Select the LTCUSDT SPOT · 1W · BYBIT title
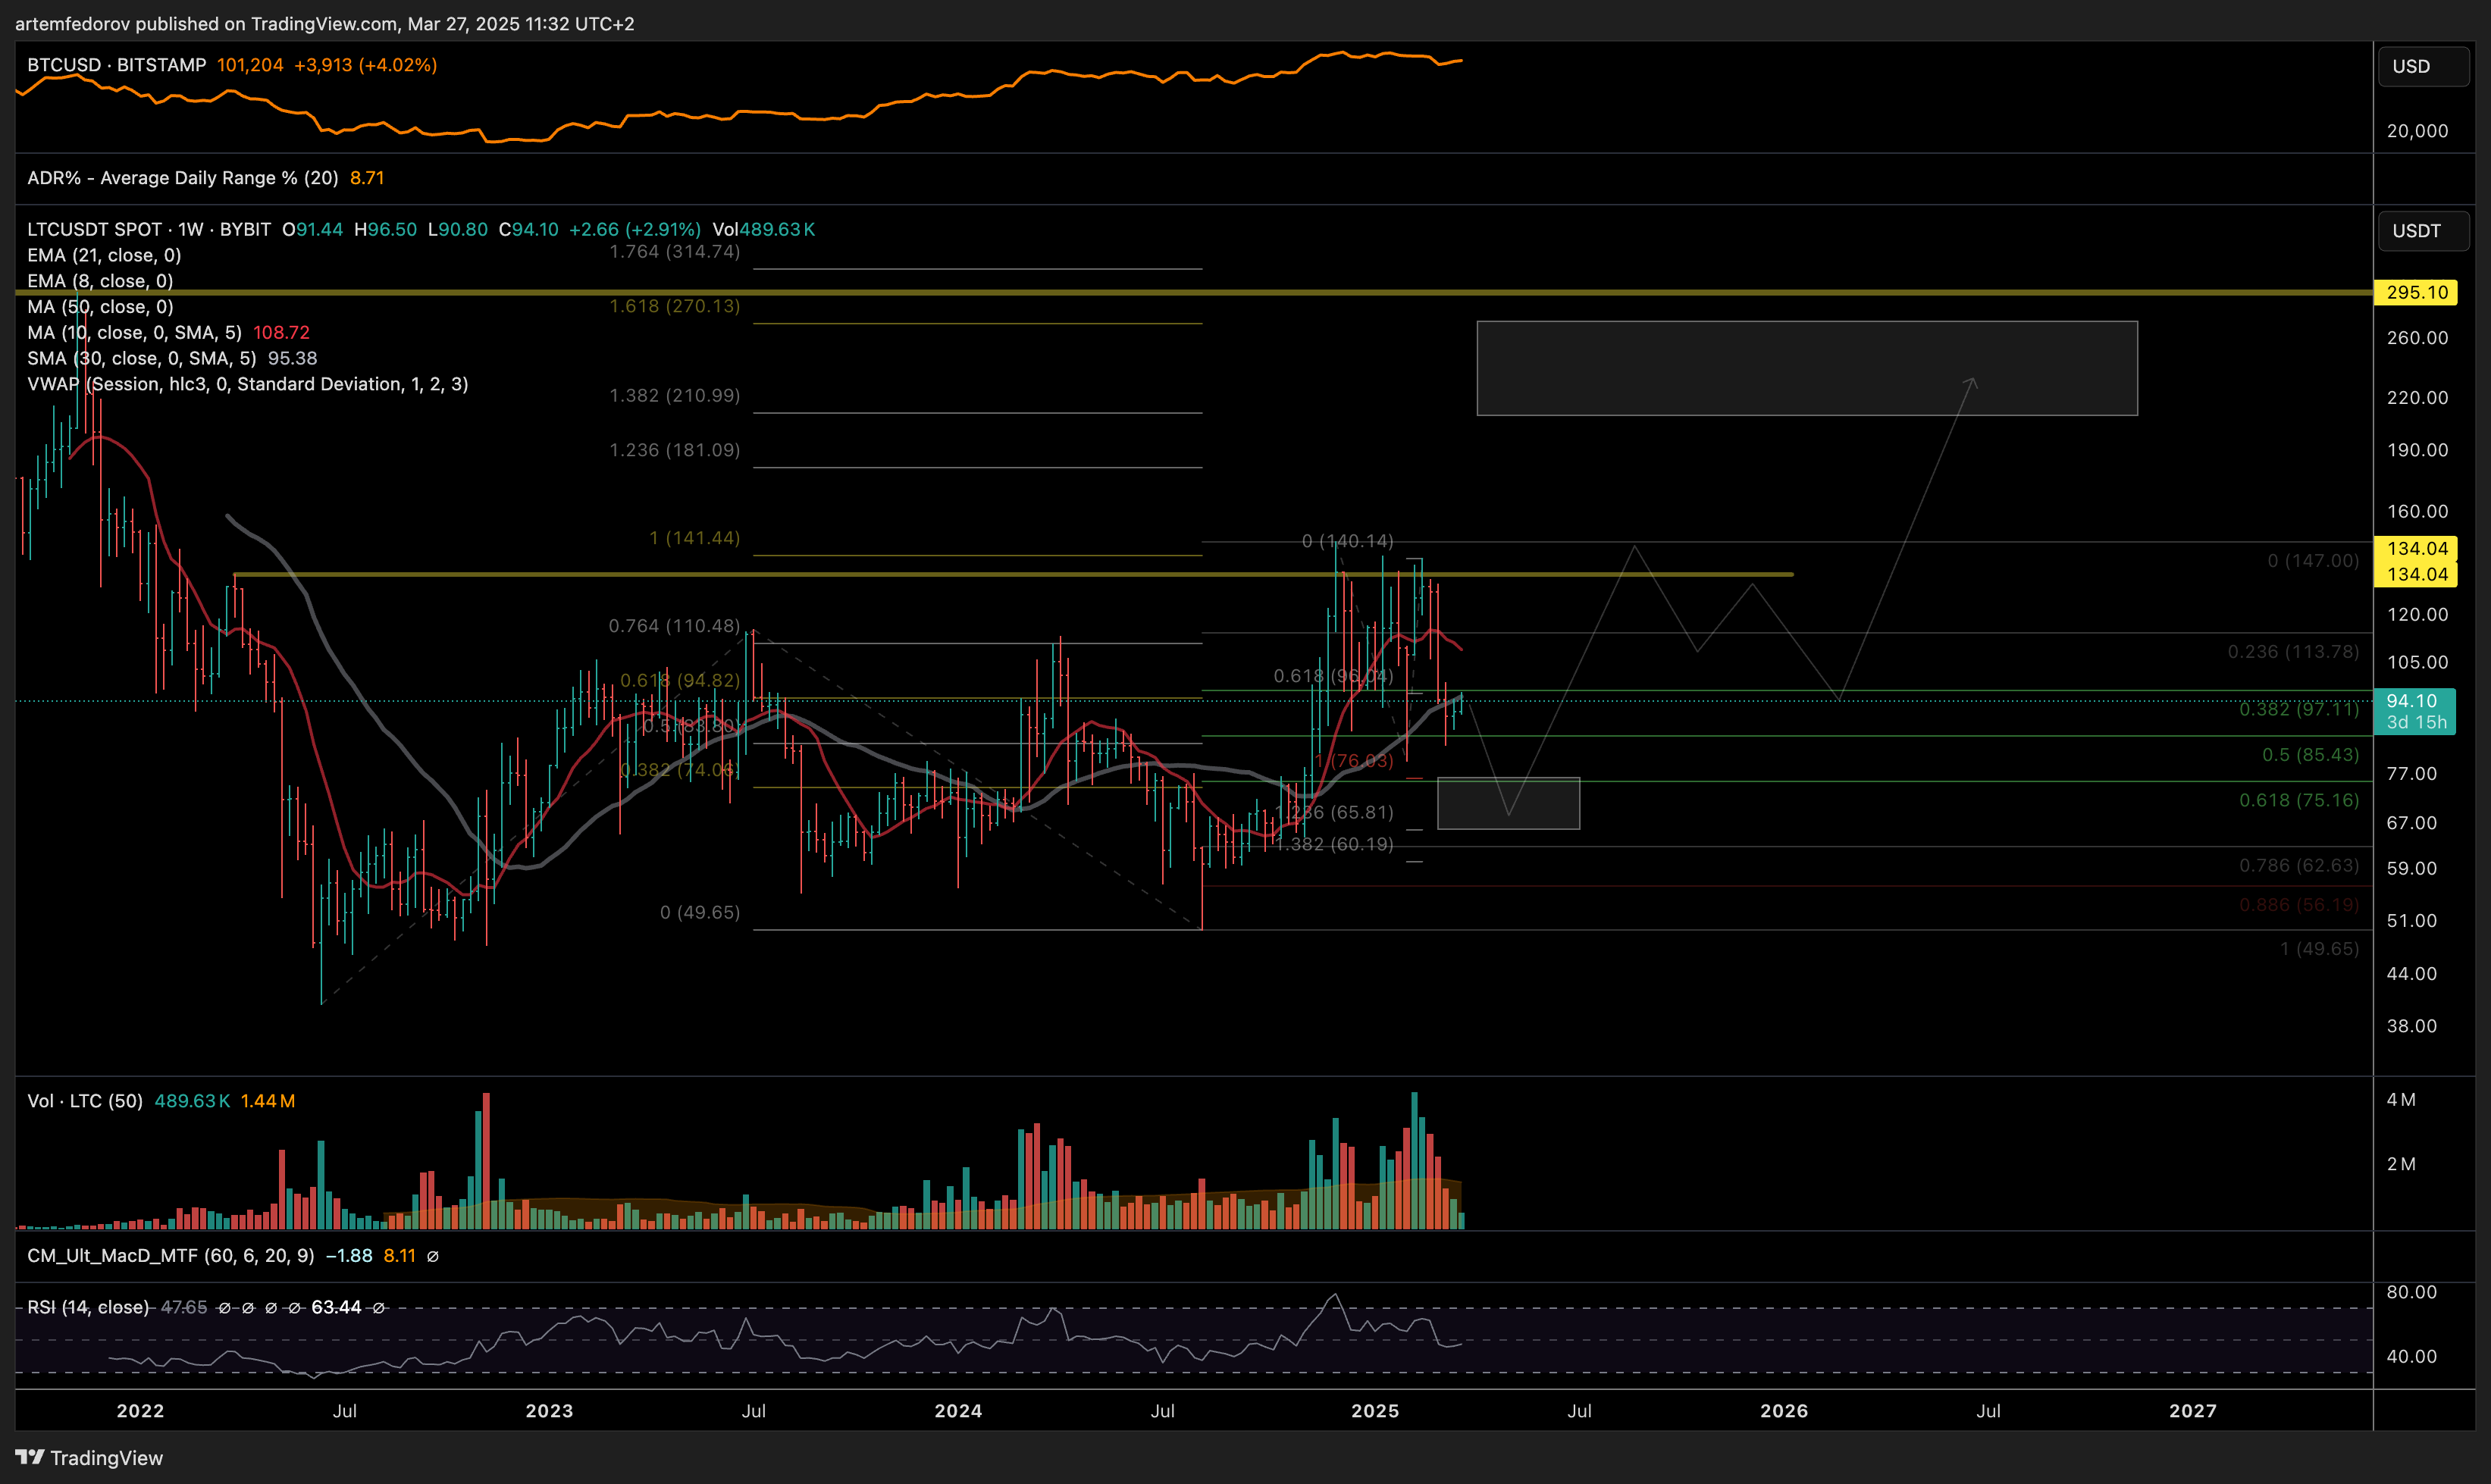 pyautogui.click(x=149, y=230)
